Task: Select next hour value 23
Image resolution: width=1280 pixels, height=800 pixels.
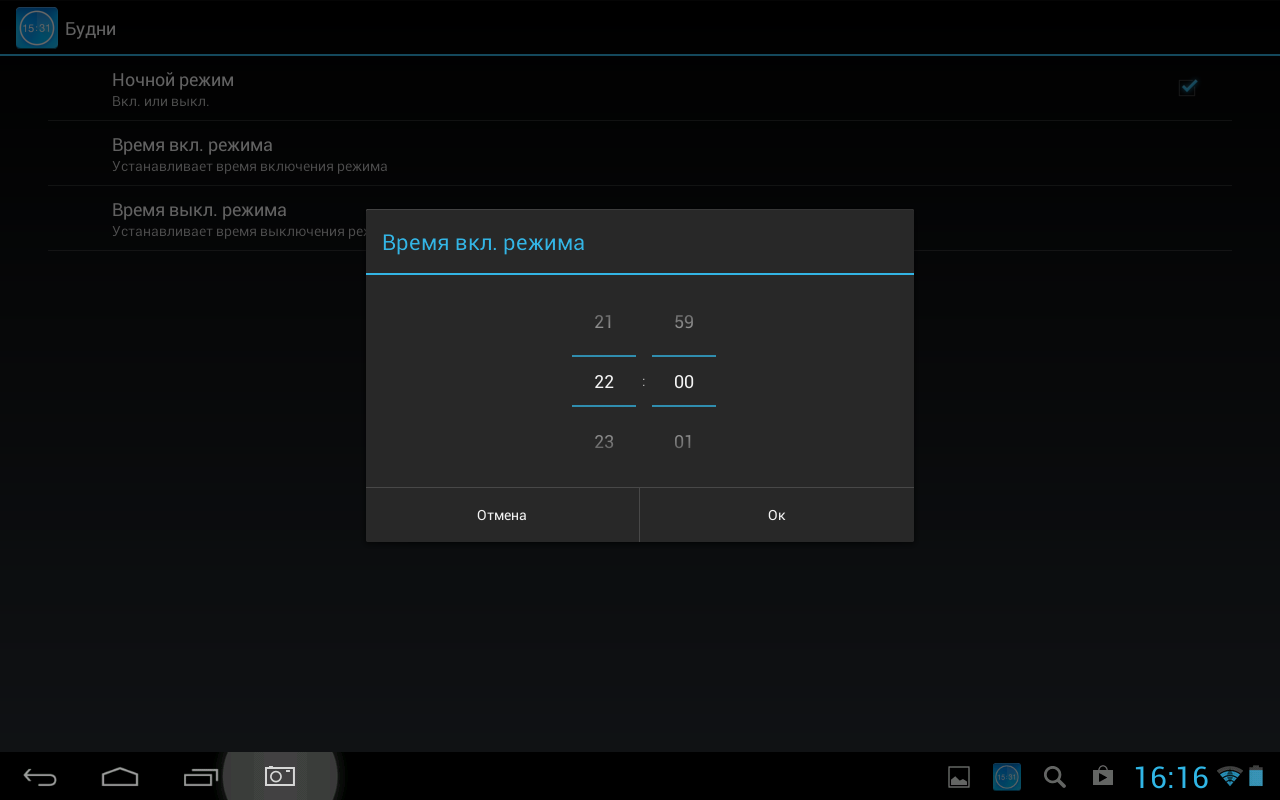Action: point(603,442)
